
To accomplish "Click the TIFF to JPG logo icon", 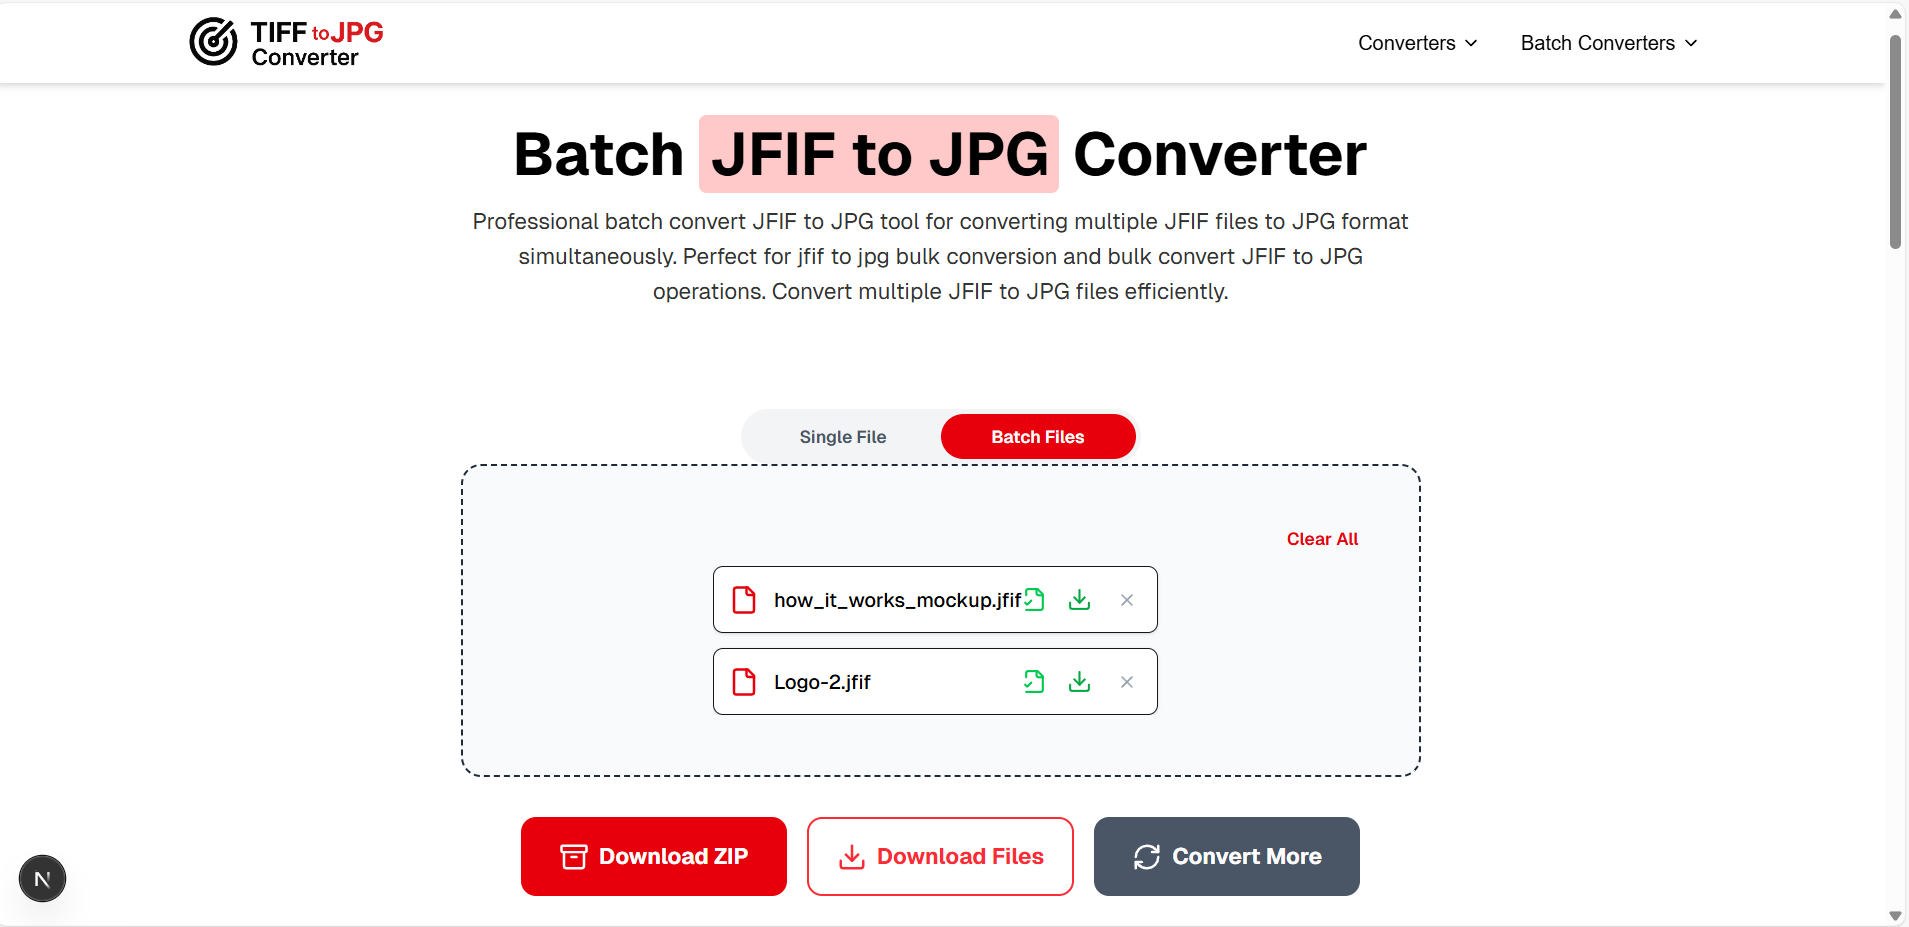I will coord(212,42).
